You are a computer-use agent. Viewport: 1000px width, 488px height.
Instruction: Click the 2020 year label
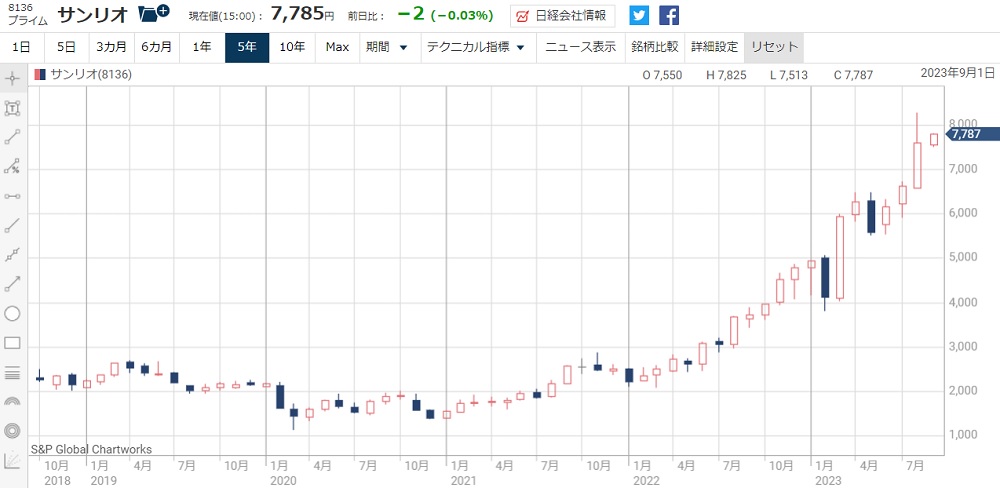pyautogui.click(x=283, y=480)
